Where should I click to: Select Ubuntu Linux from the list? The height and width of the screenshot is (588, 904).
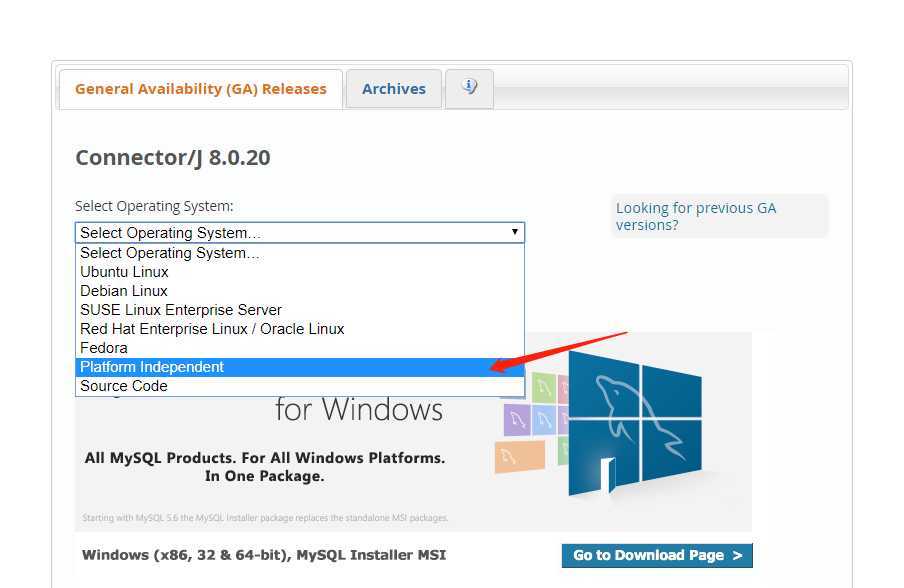click(300, 272)
